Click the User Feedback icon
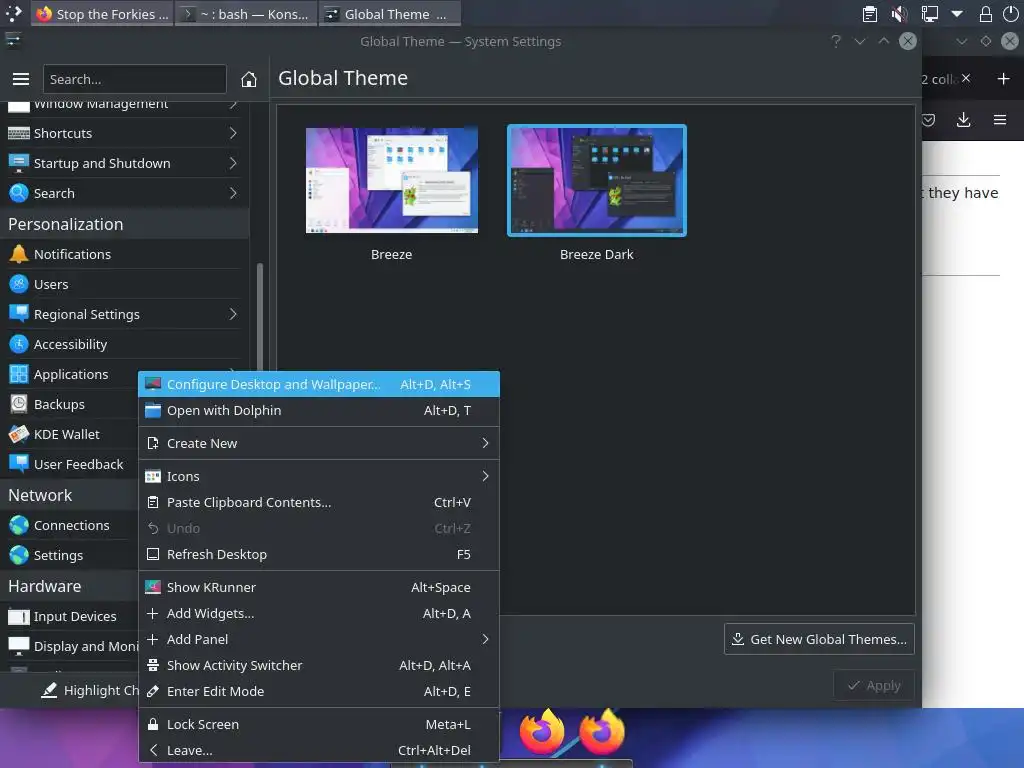 click(18, 464)
